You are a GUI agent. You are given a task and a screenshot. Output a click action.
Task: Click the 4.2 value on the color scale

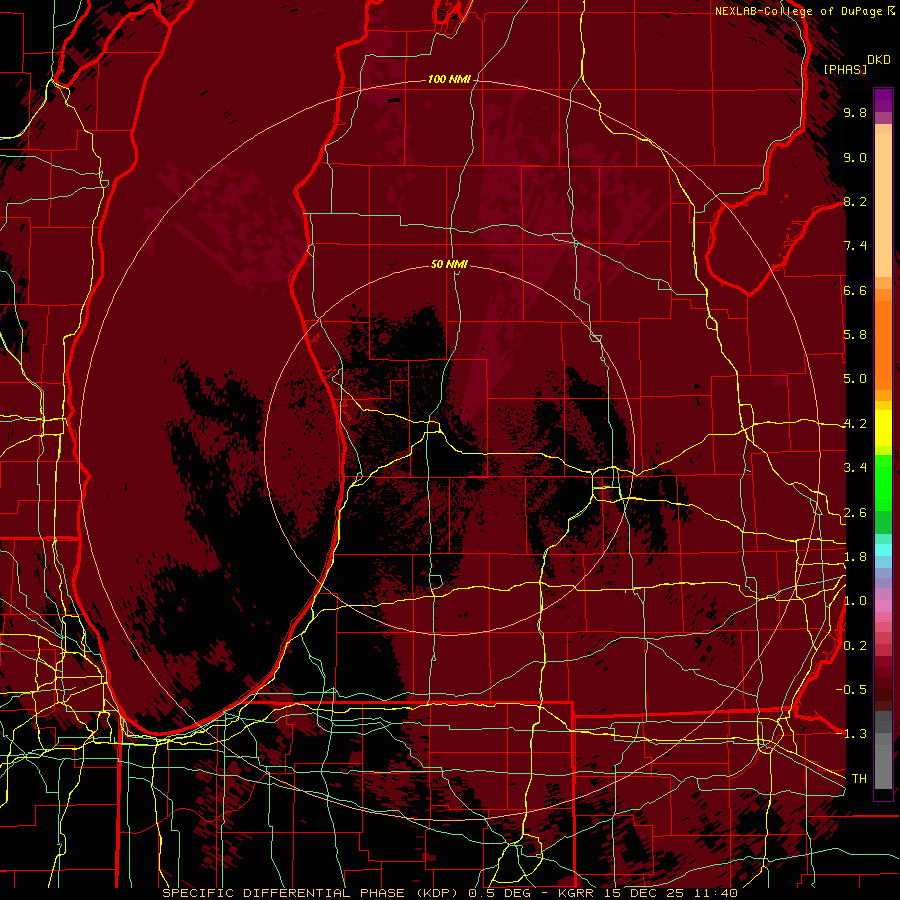pyautogui.click(x=855, y=424)
